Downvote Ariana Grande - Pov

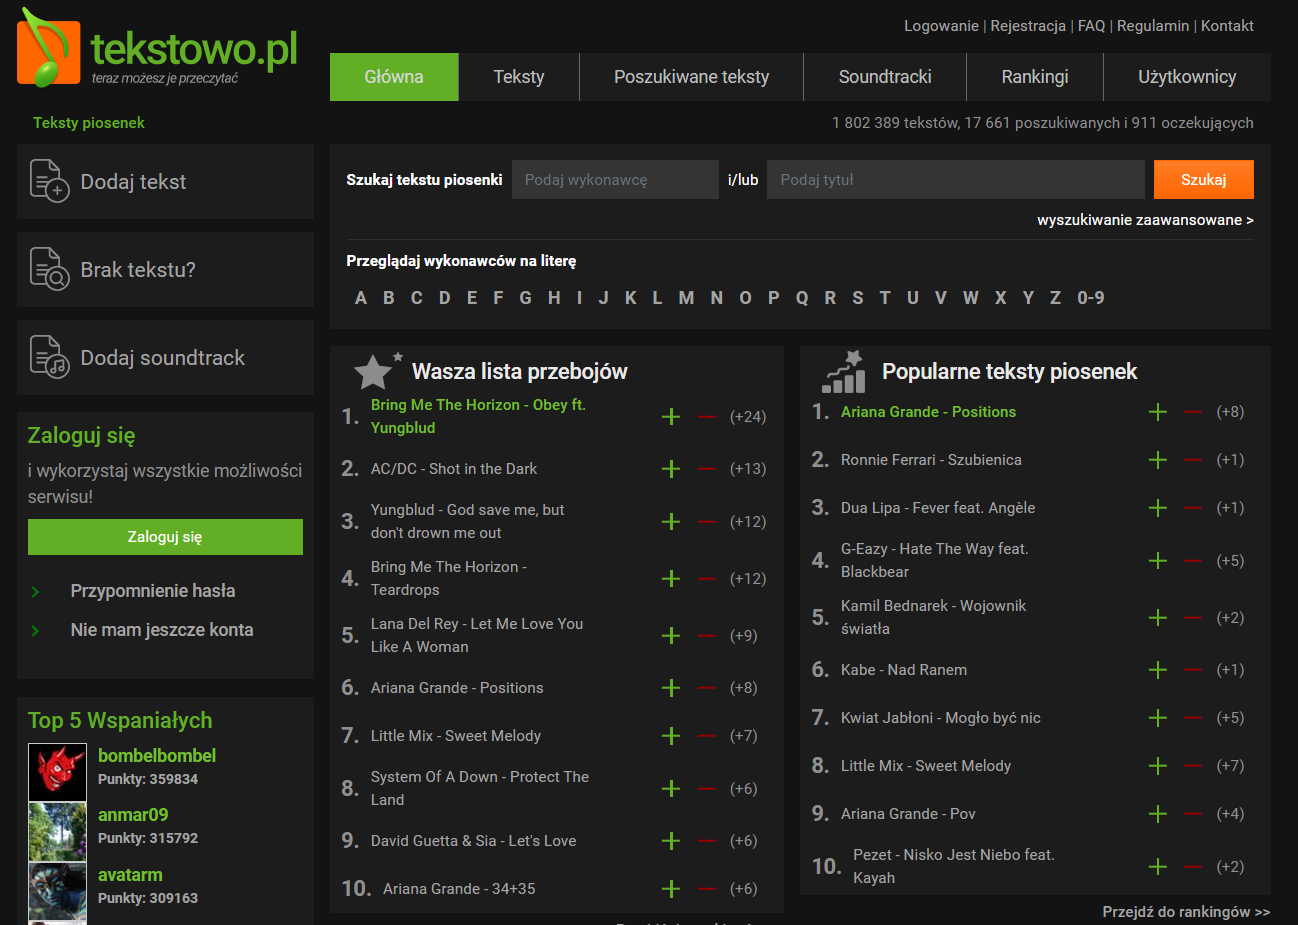[x=1193, y=814]
